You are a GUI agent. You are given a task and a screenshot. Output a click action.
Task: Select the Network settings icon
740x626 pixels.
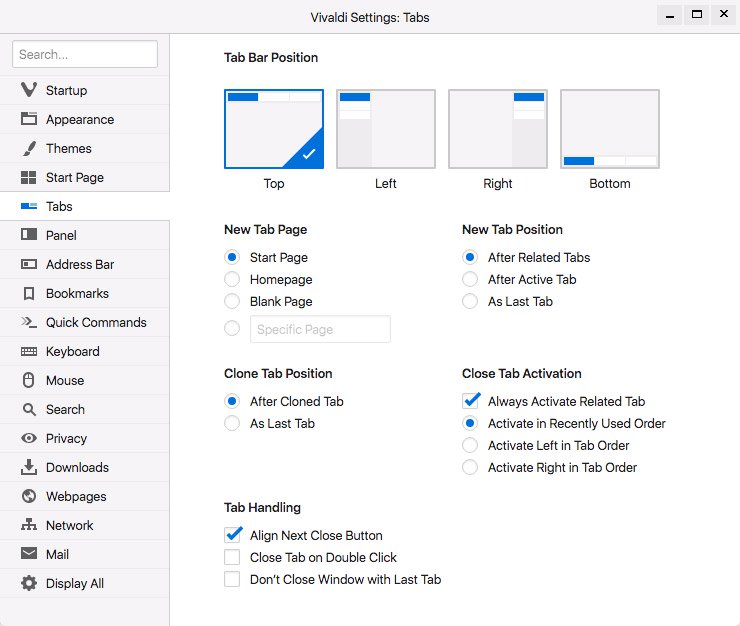pyautogui.click(x=29, y=524)
